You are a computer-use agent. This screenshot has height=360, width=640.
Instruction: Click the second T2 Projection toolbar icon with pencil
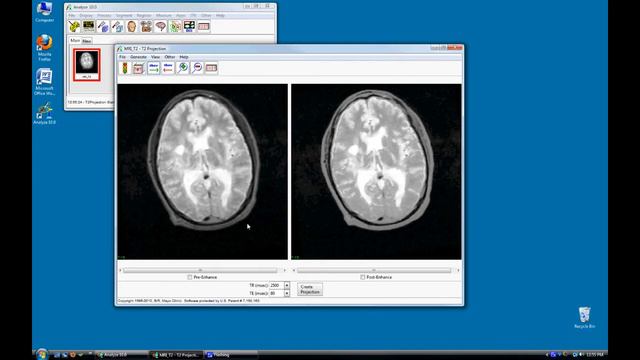click(139, 68)
